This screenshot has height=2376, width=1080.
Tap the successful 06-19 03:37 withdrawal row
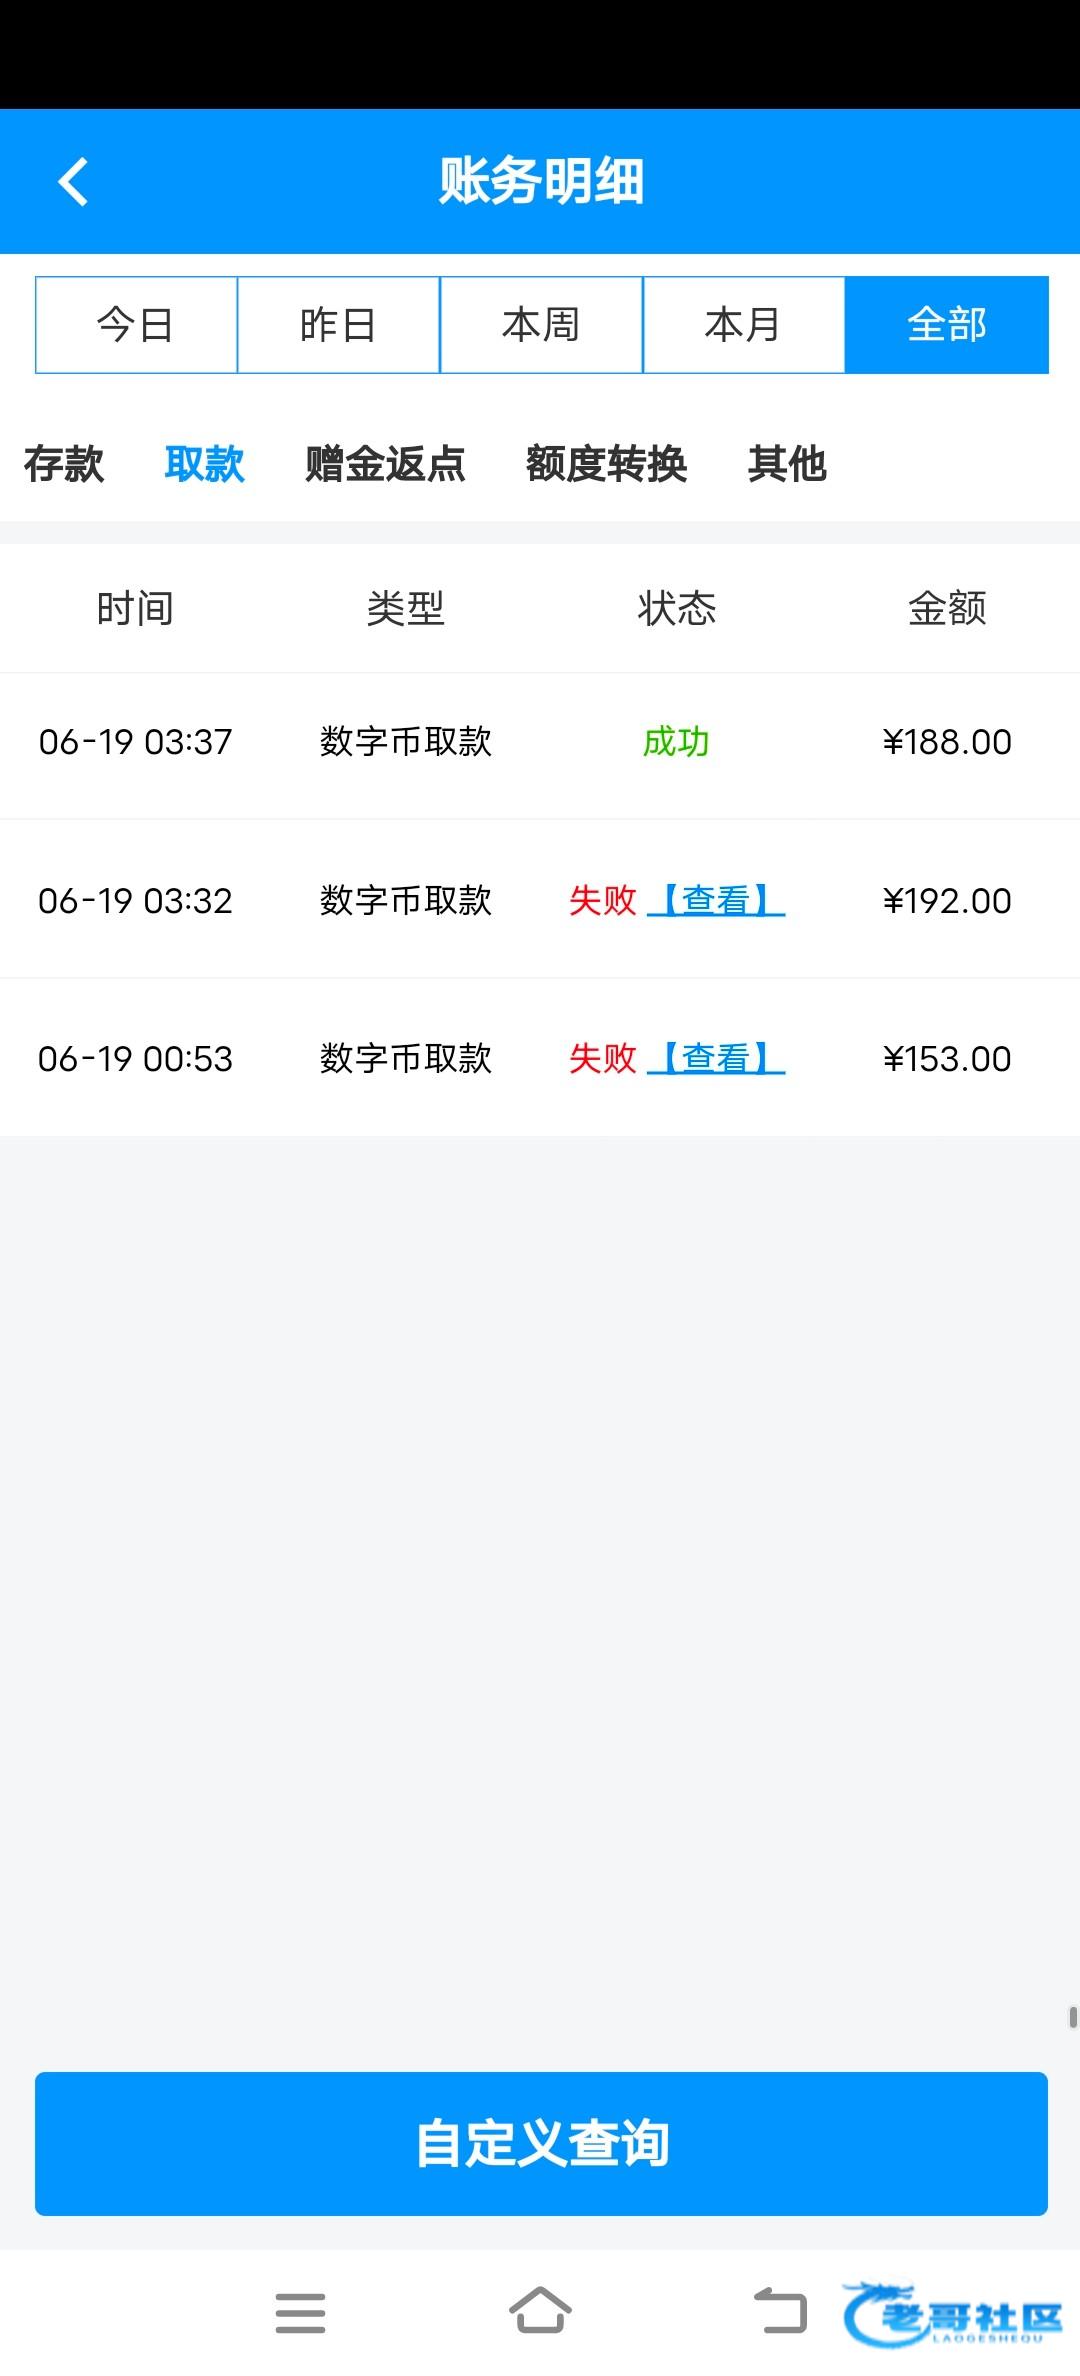[x=540, y=742]
